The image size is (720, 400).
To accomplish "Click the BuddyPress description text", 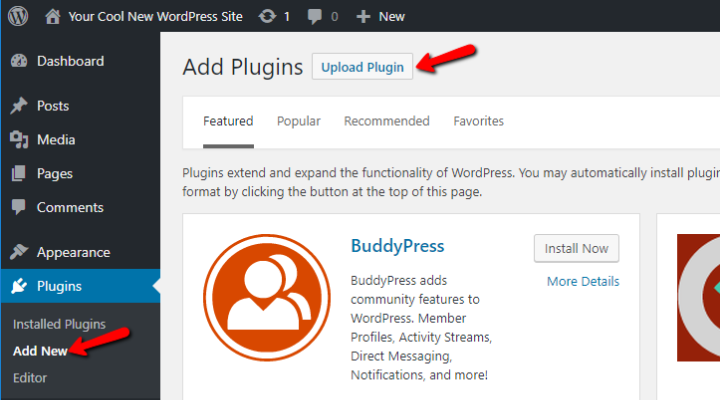I will click(x=421, y=327).
